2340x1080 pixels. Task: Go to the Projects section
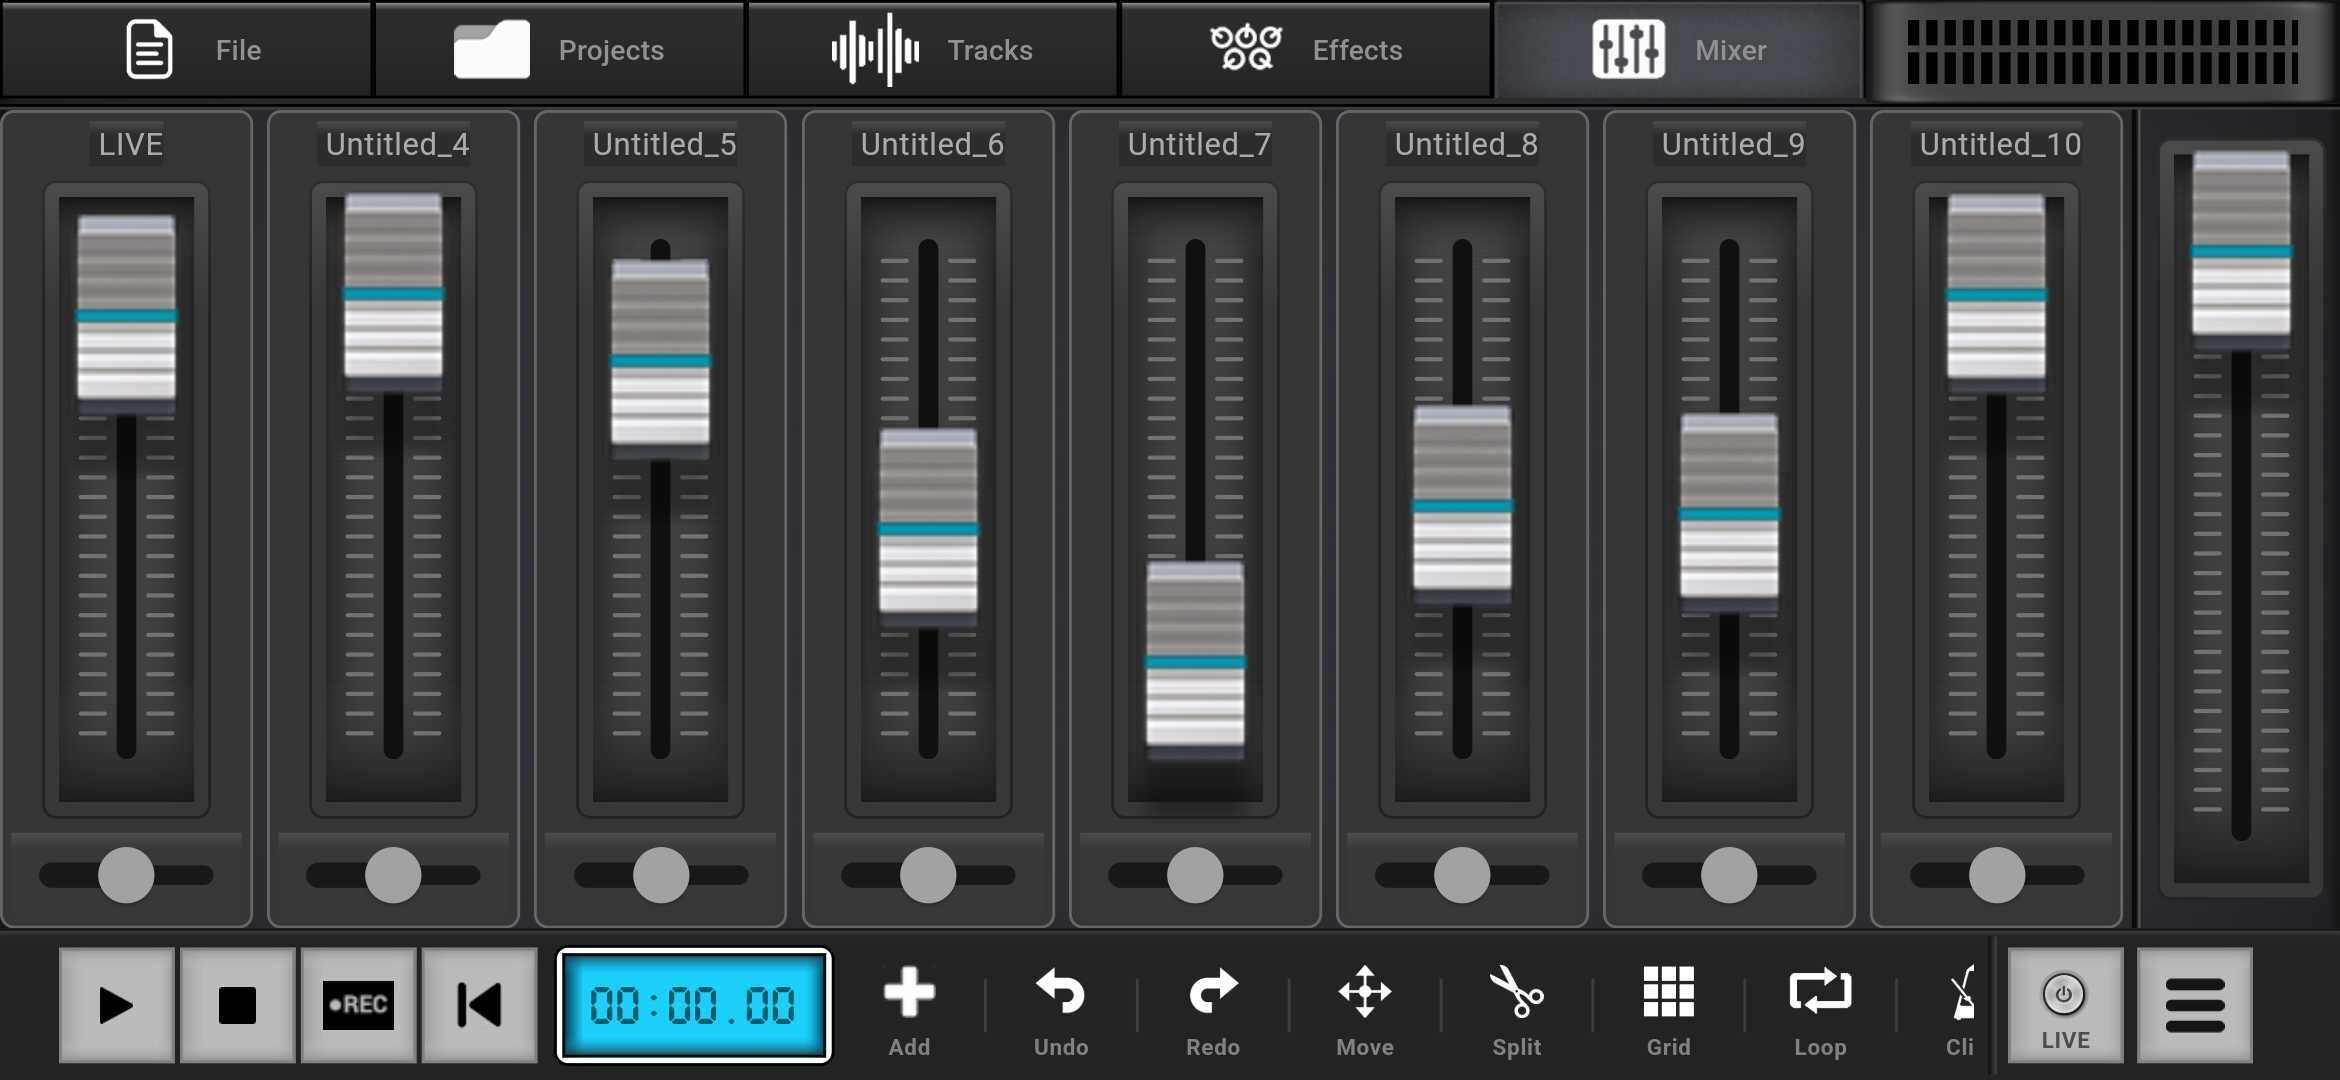(559, 49)
